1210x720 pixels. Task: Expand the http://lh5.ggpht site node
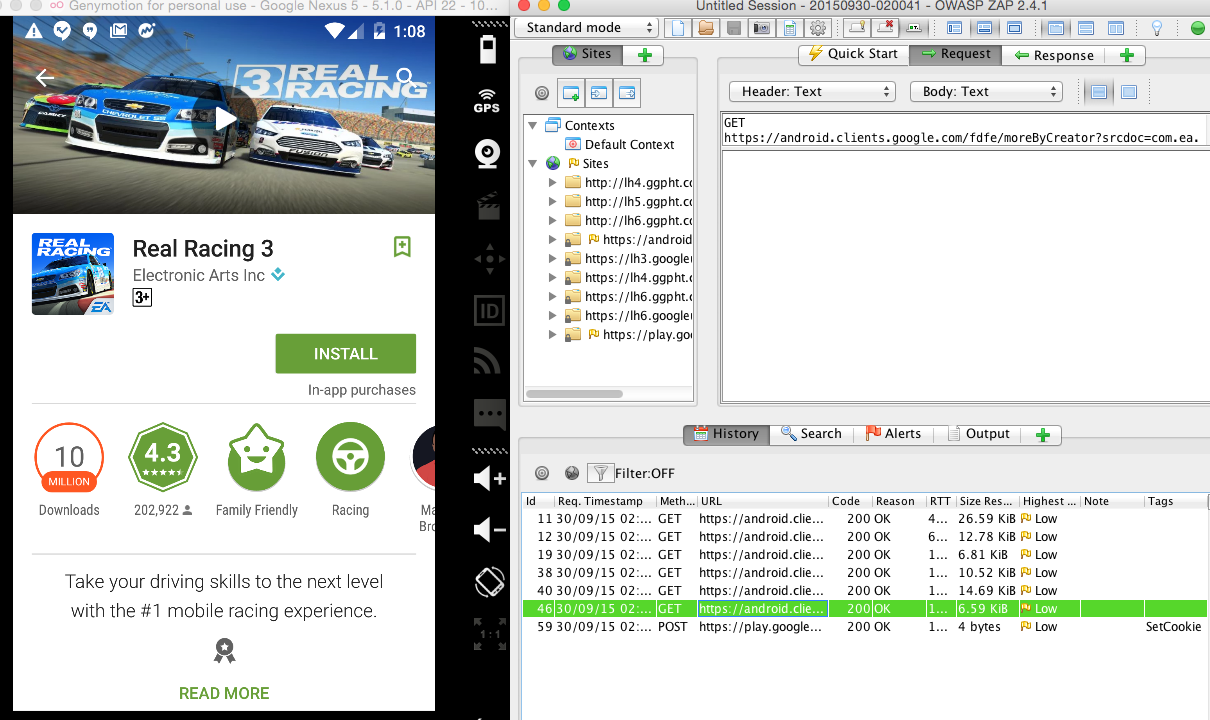[553, 202]
